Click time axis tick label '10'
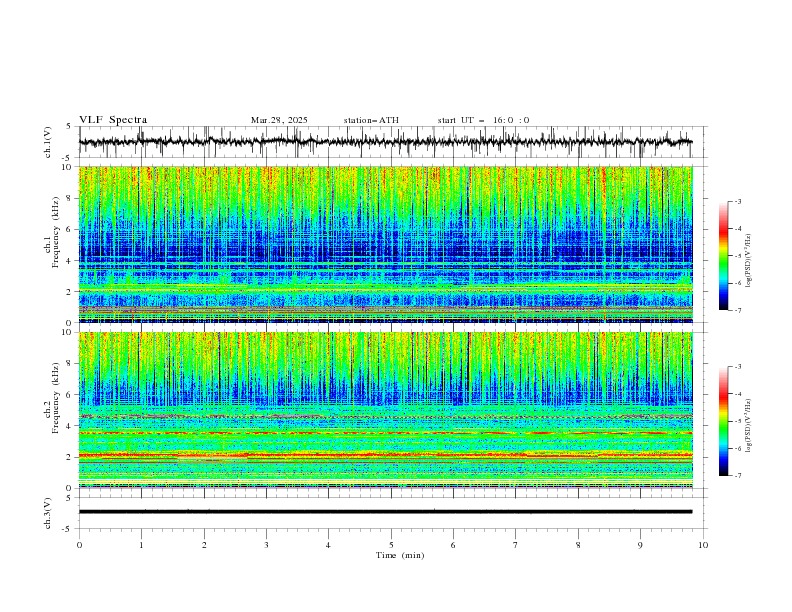 [x=703, y=545]
